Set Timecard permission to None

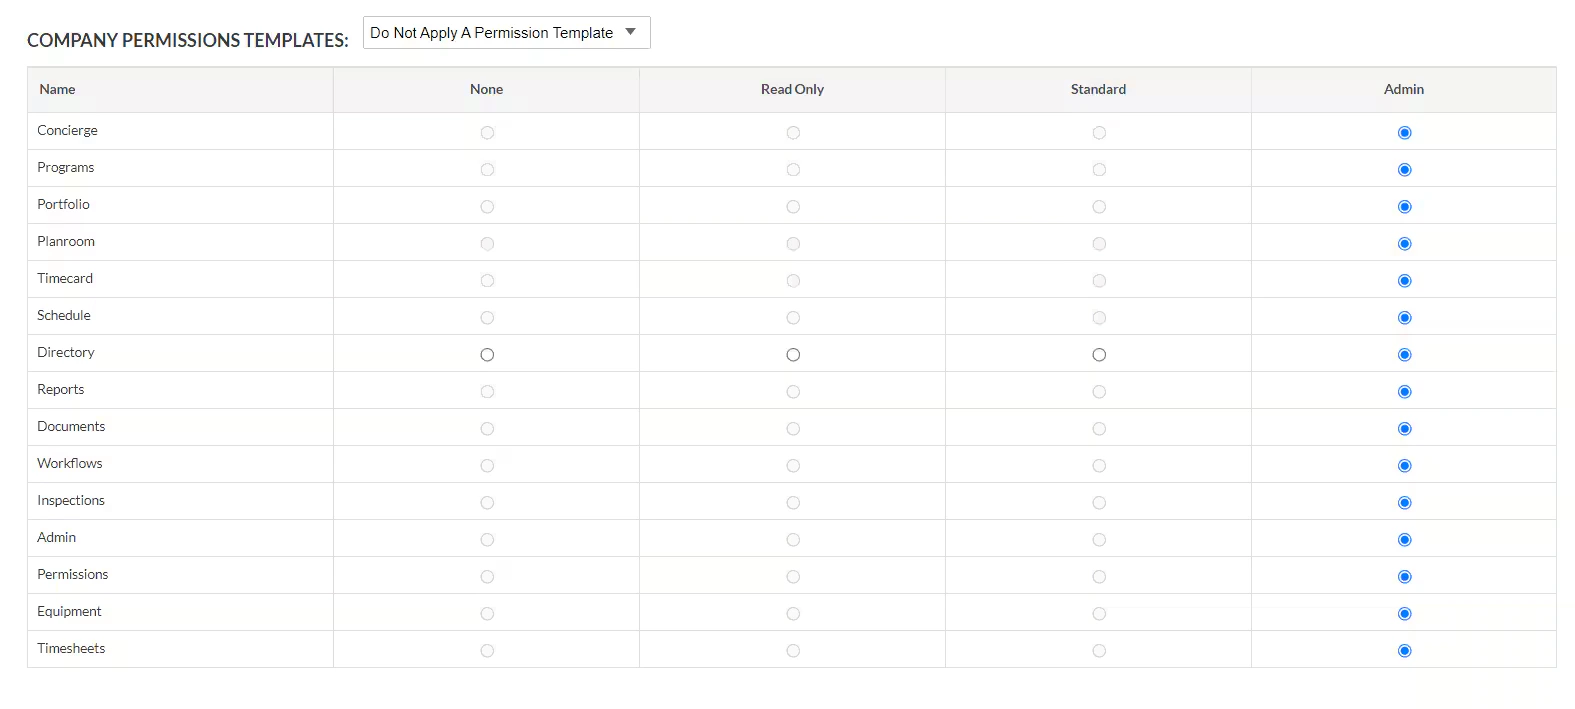click(487, 280)
